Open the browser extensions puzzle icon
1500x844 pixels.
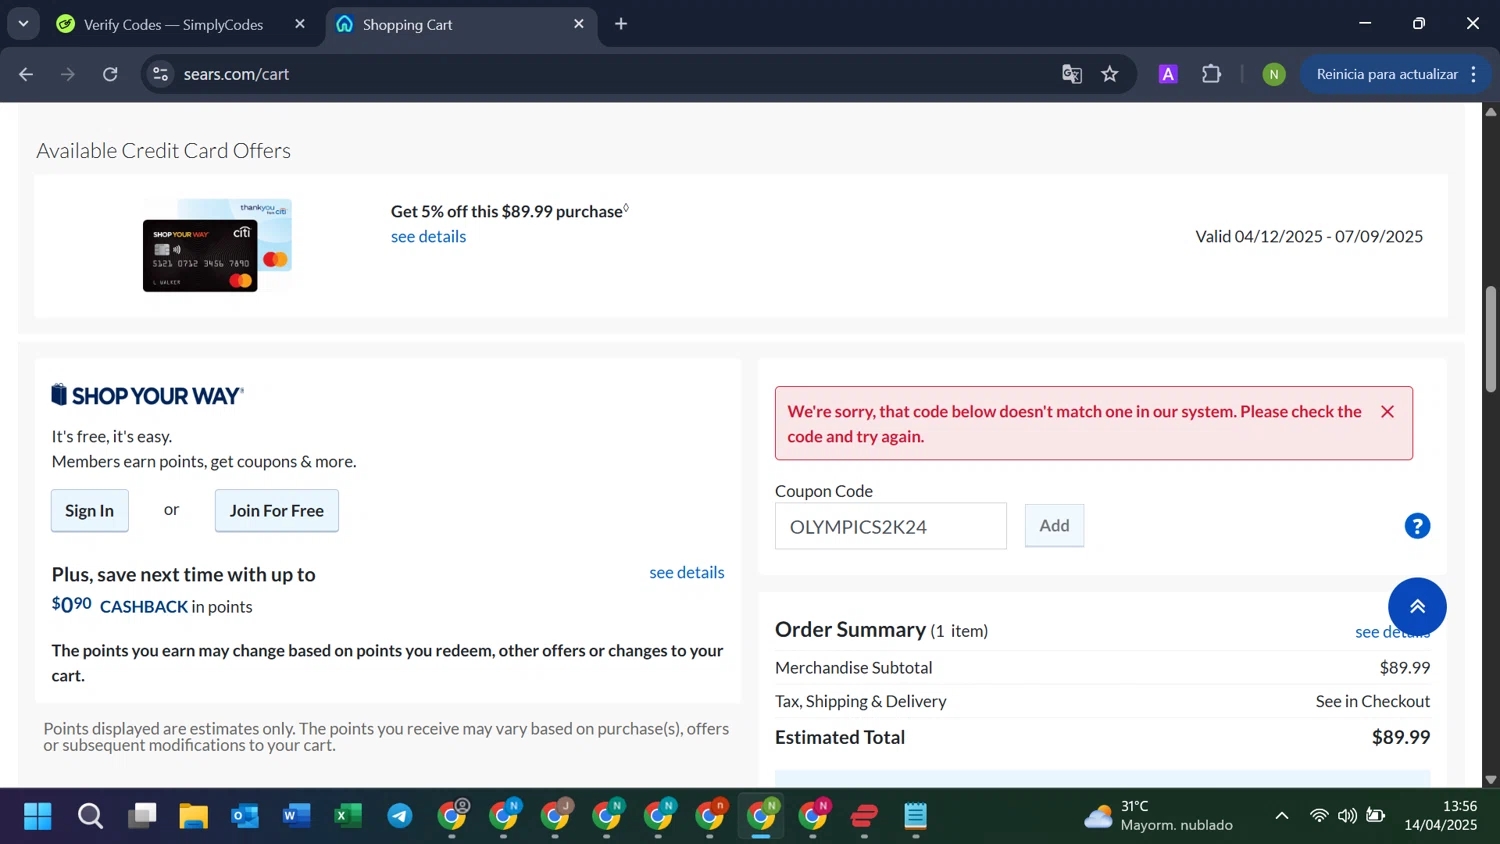[x=1212, y=74]
